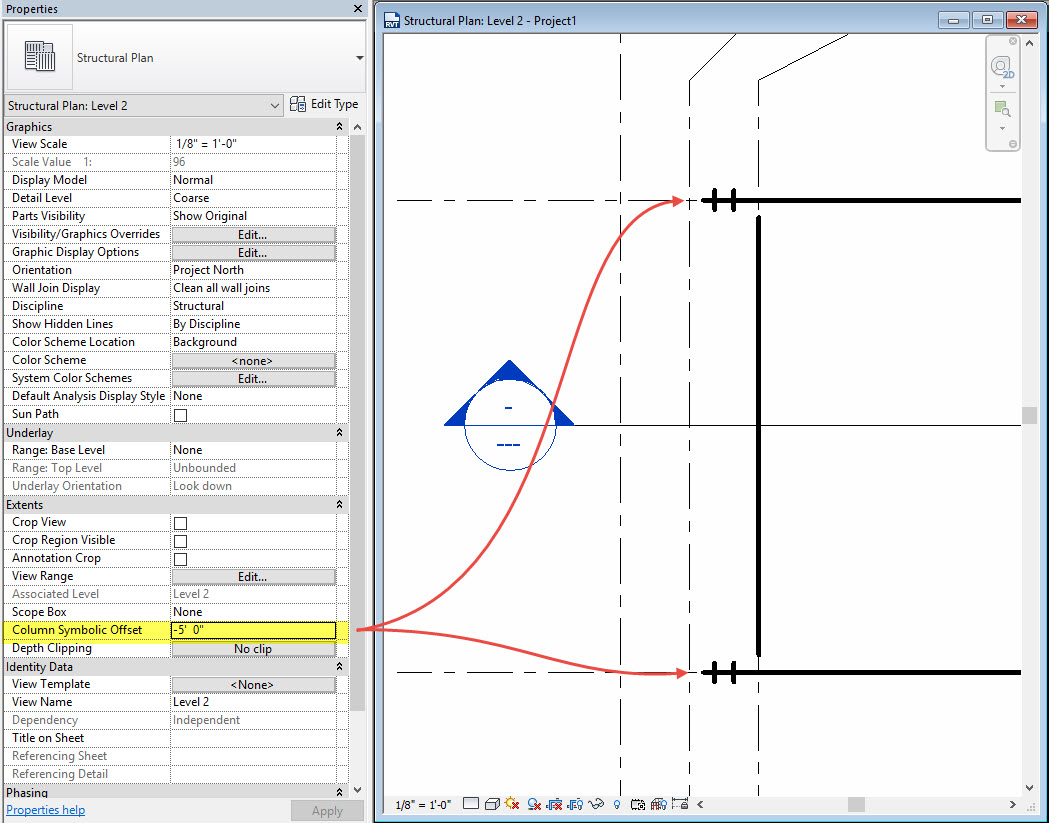Toggle analytical model visibility icon
1049x823 pixels.
(x=659, y=803)
